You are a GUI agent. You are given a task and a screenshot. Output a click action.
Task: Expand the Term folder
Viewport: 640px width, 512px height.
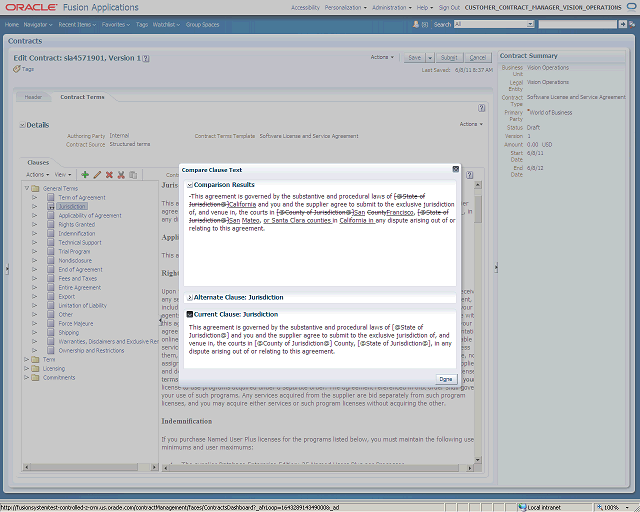pos(27,359)
